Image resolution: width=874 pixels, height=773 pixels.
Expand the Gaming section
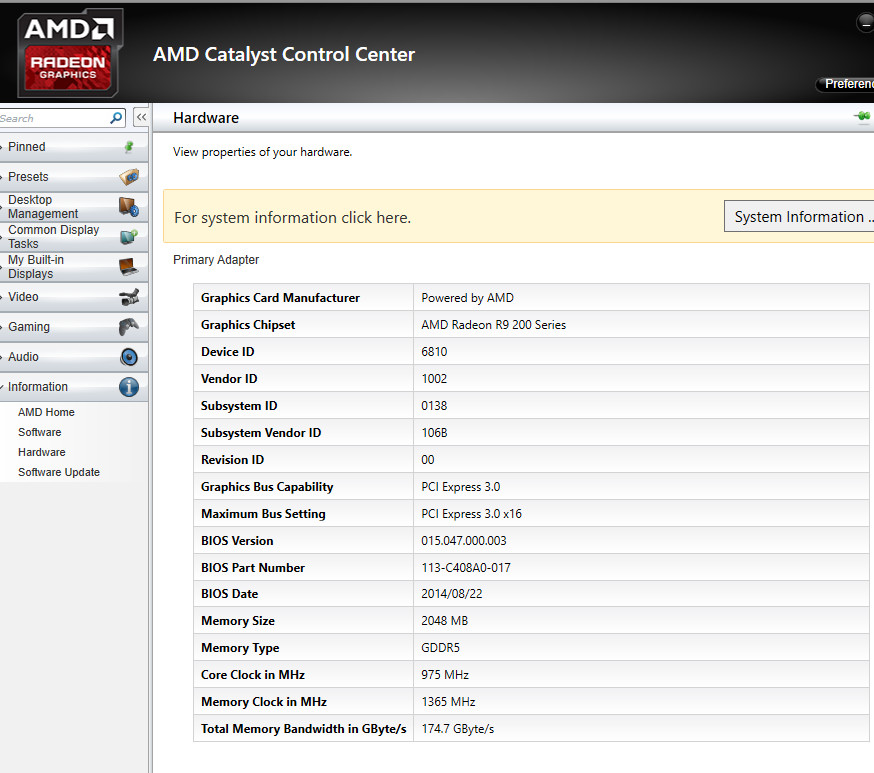click(x=74, y=327)
